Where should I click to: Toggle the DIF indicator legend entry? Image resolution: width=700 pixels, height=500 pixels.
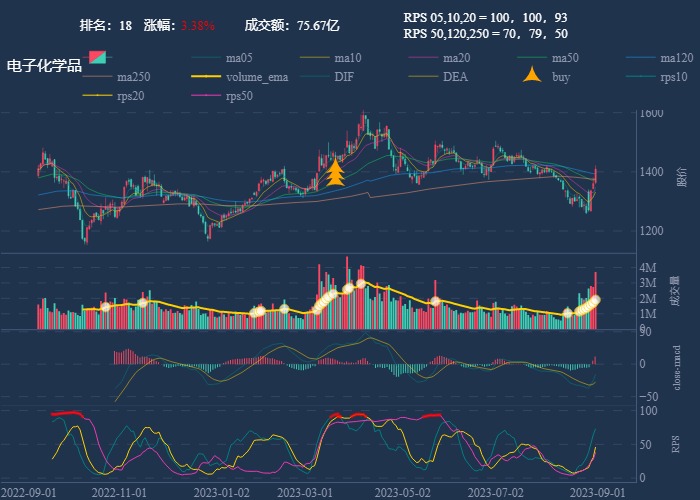[x=315, y=76]
